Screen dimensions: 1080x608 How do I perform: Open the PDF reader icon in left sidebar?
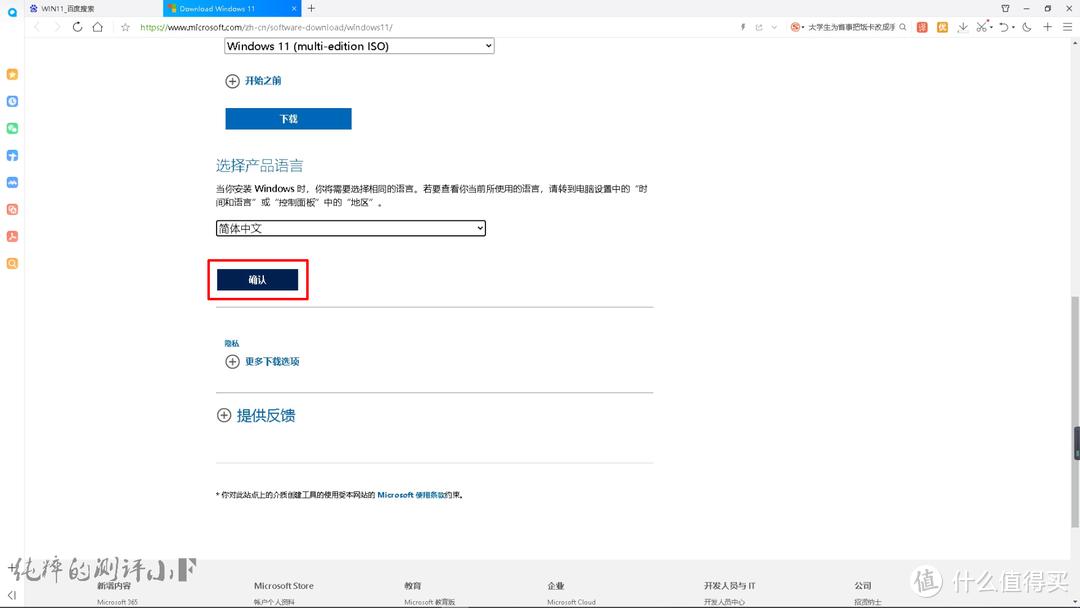click(13, 236)
